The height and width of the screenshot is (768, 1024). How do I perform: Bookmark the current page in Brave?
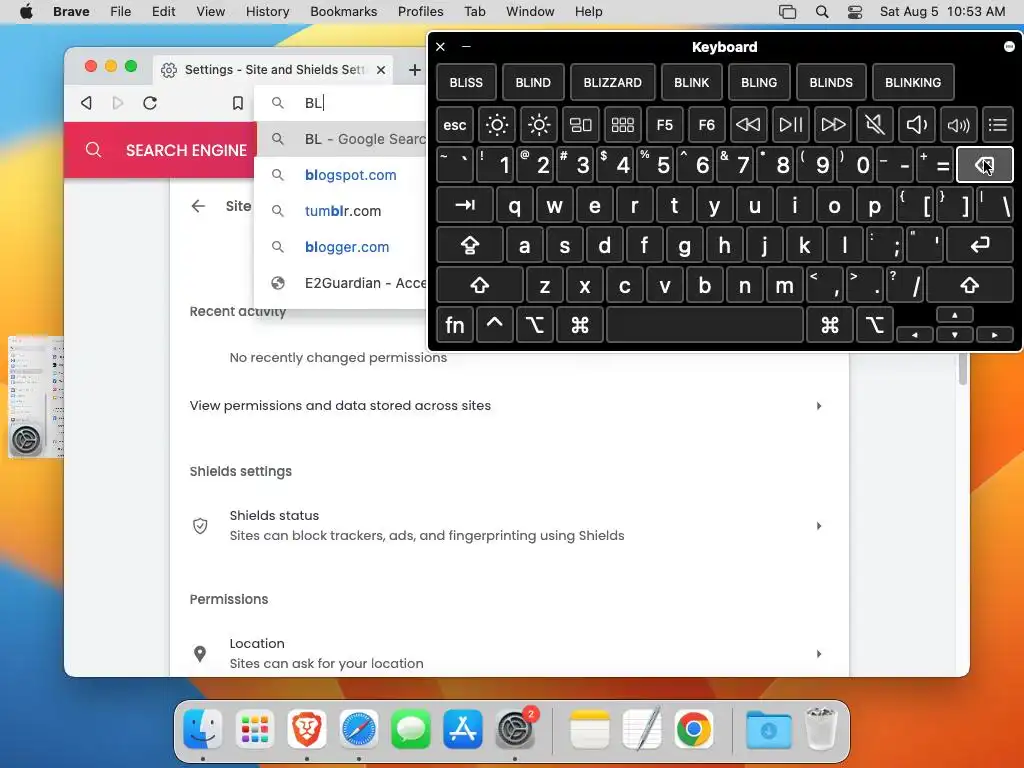click(x=238, y=103)
